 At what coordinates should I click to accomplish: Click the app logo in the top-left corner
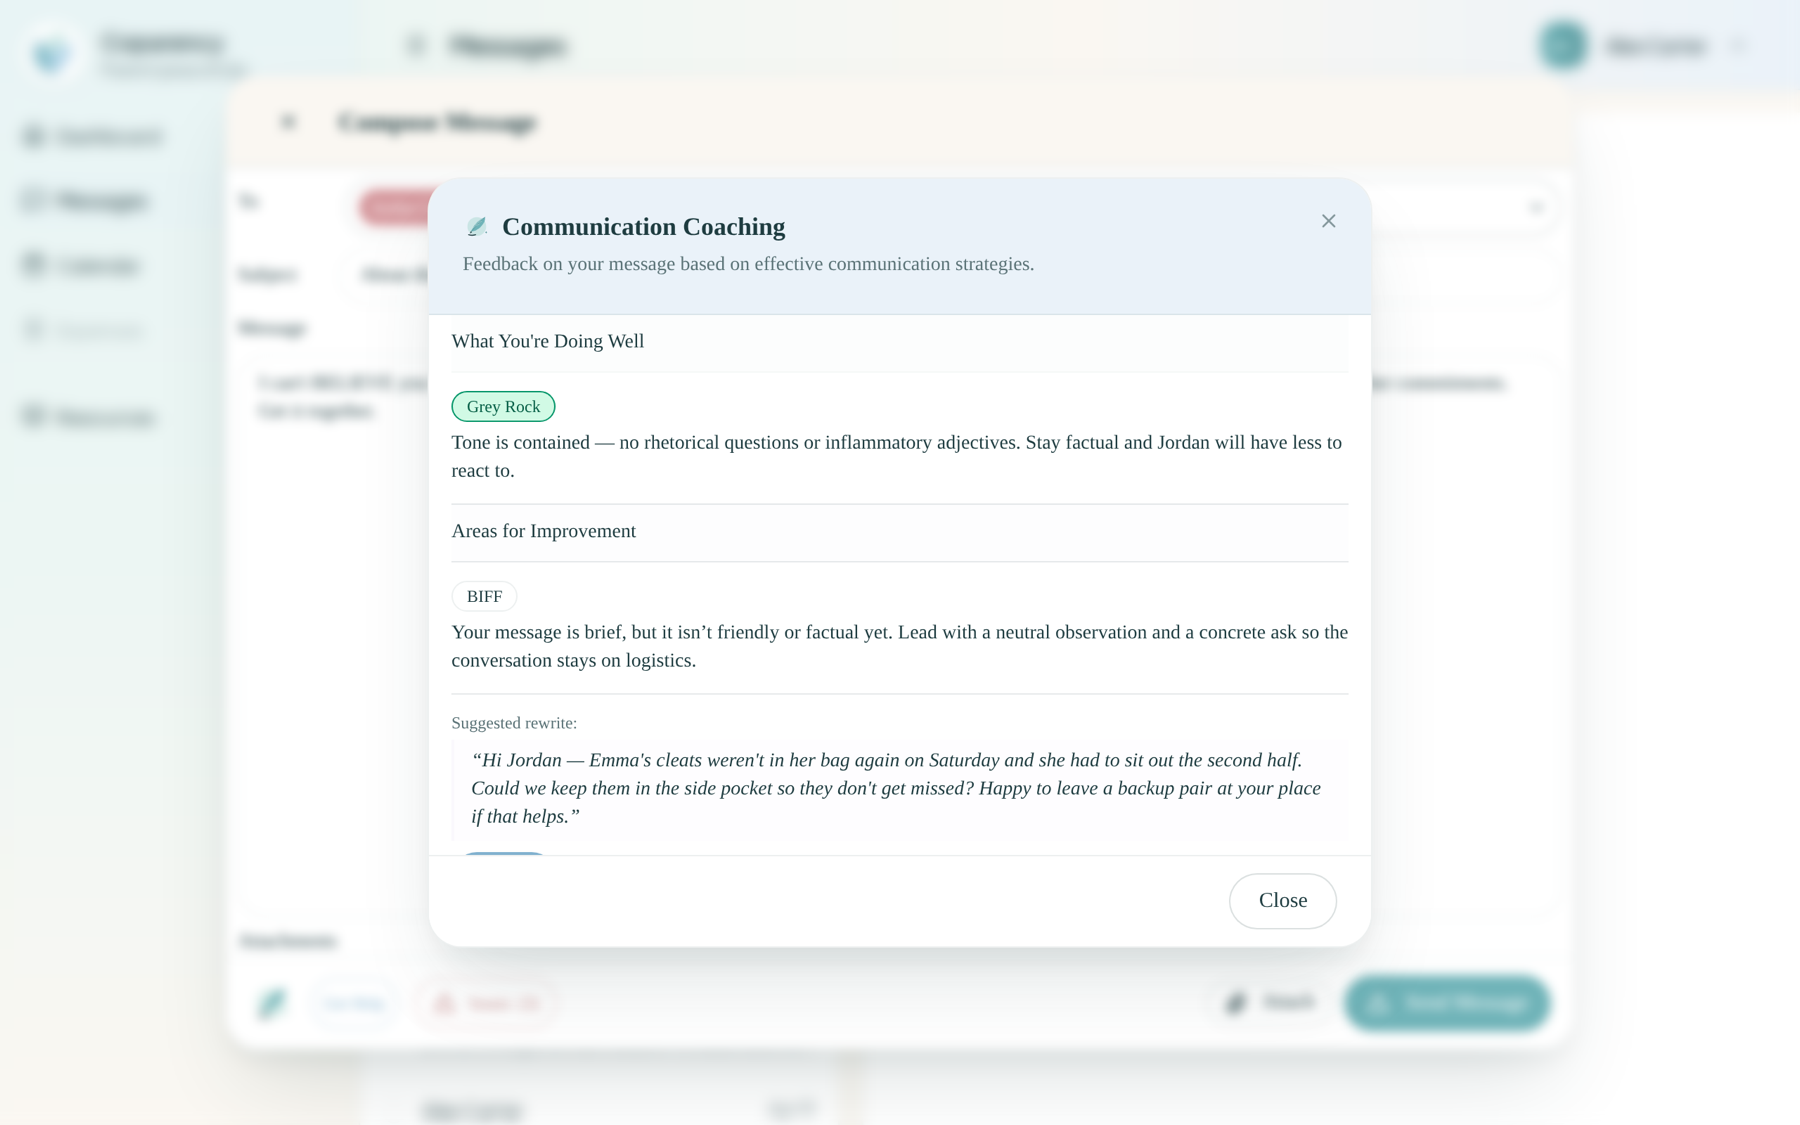(52, 55)
